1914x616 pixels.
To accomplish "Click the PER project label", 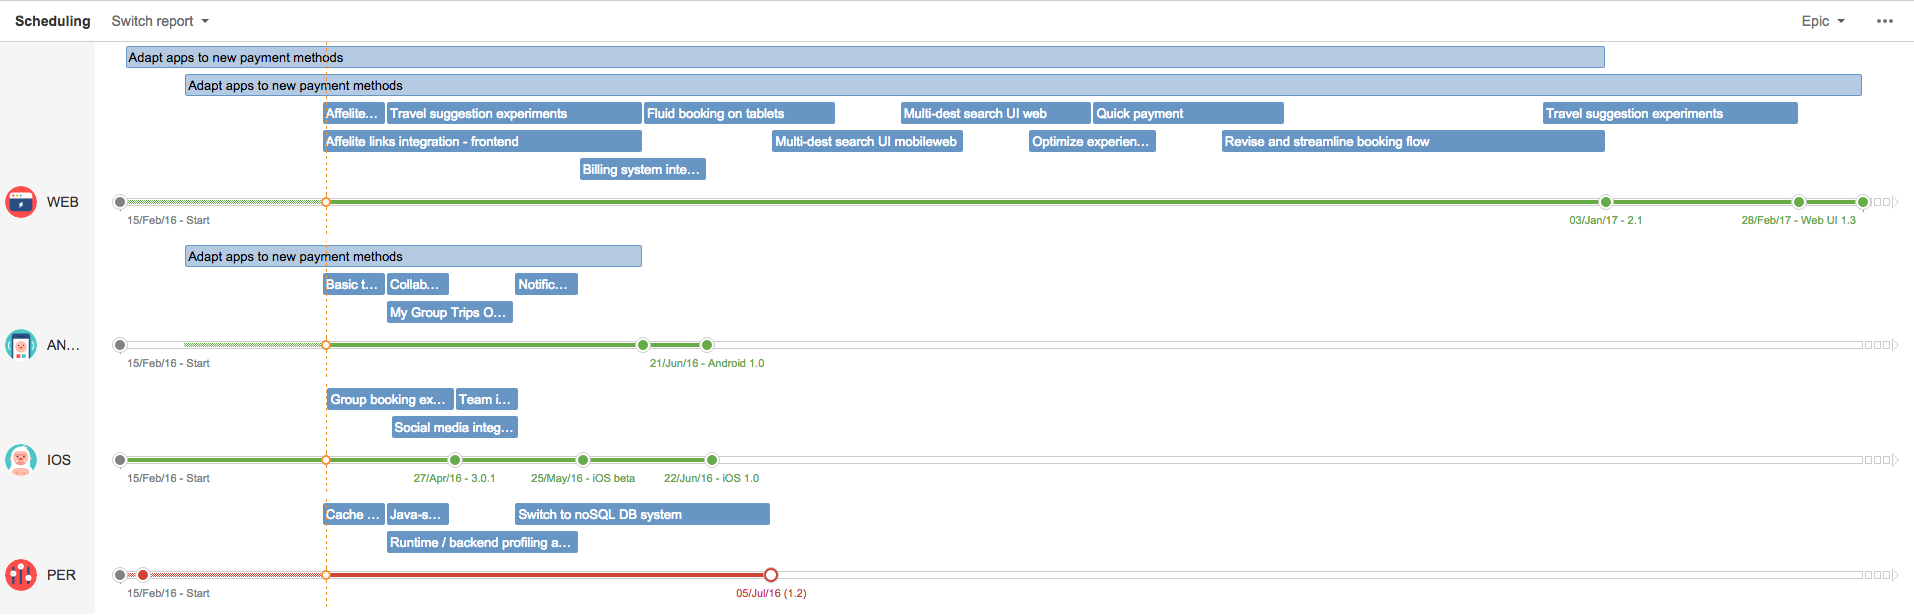I will pos(61,575).
